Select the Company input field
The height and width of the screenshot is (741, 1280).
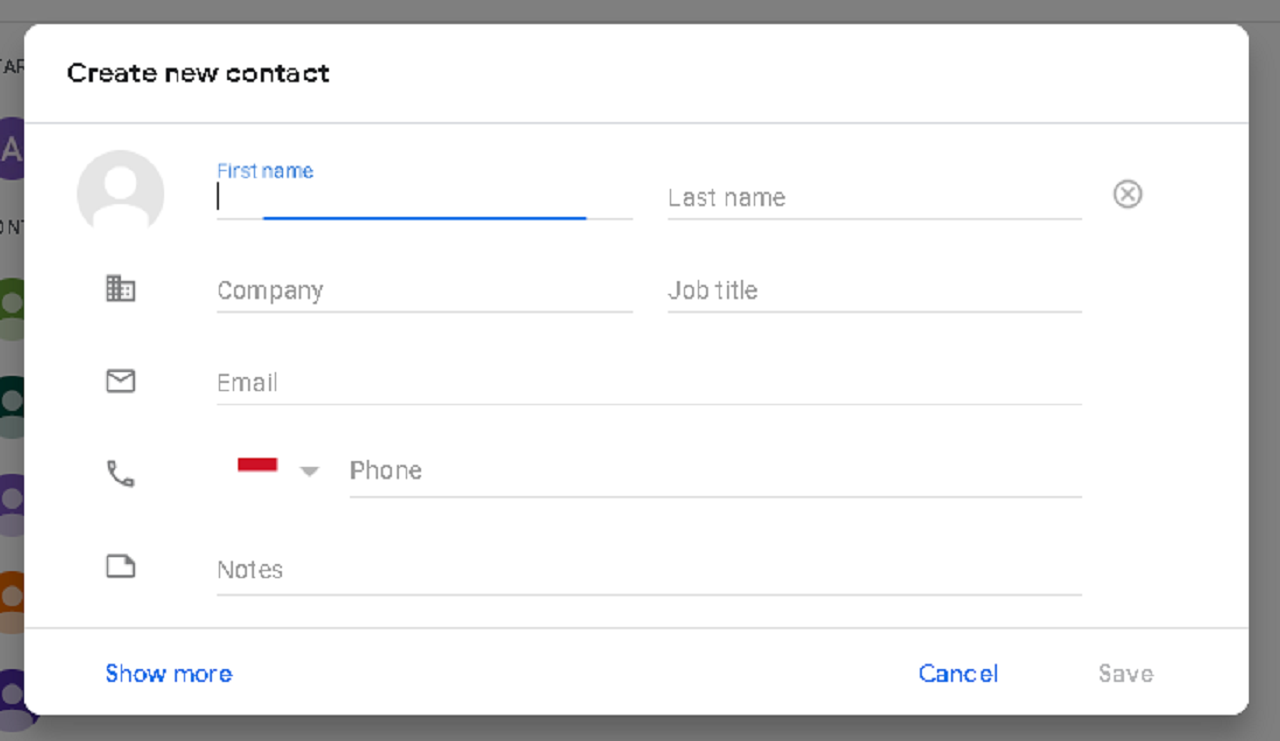424,291
